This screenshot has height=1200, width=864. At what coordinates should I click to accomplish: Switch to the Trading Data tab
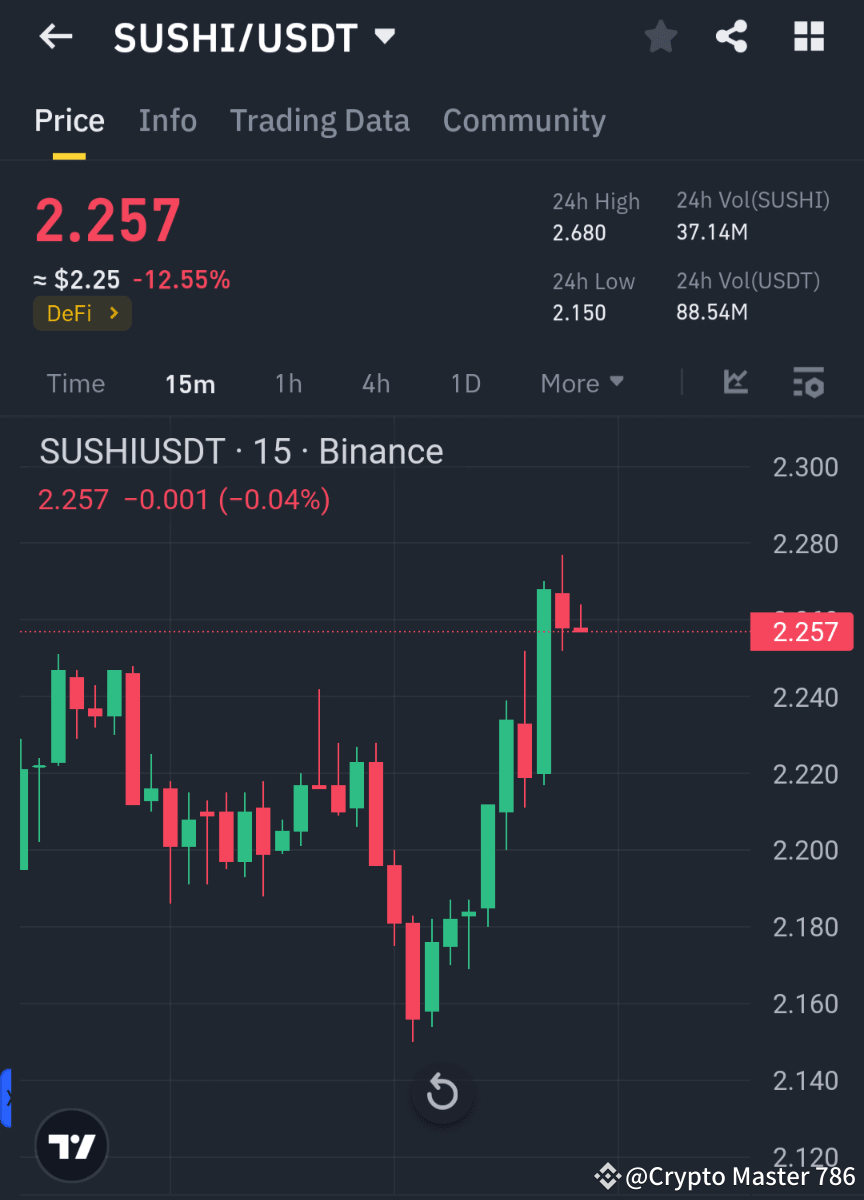(319, 120)
